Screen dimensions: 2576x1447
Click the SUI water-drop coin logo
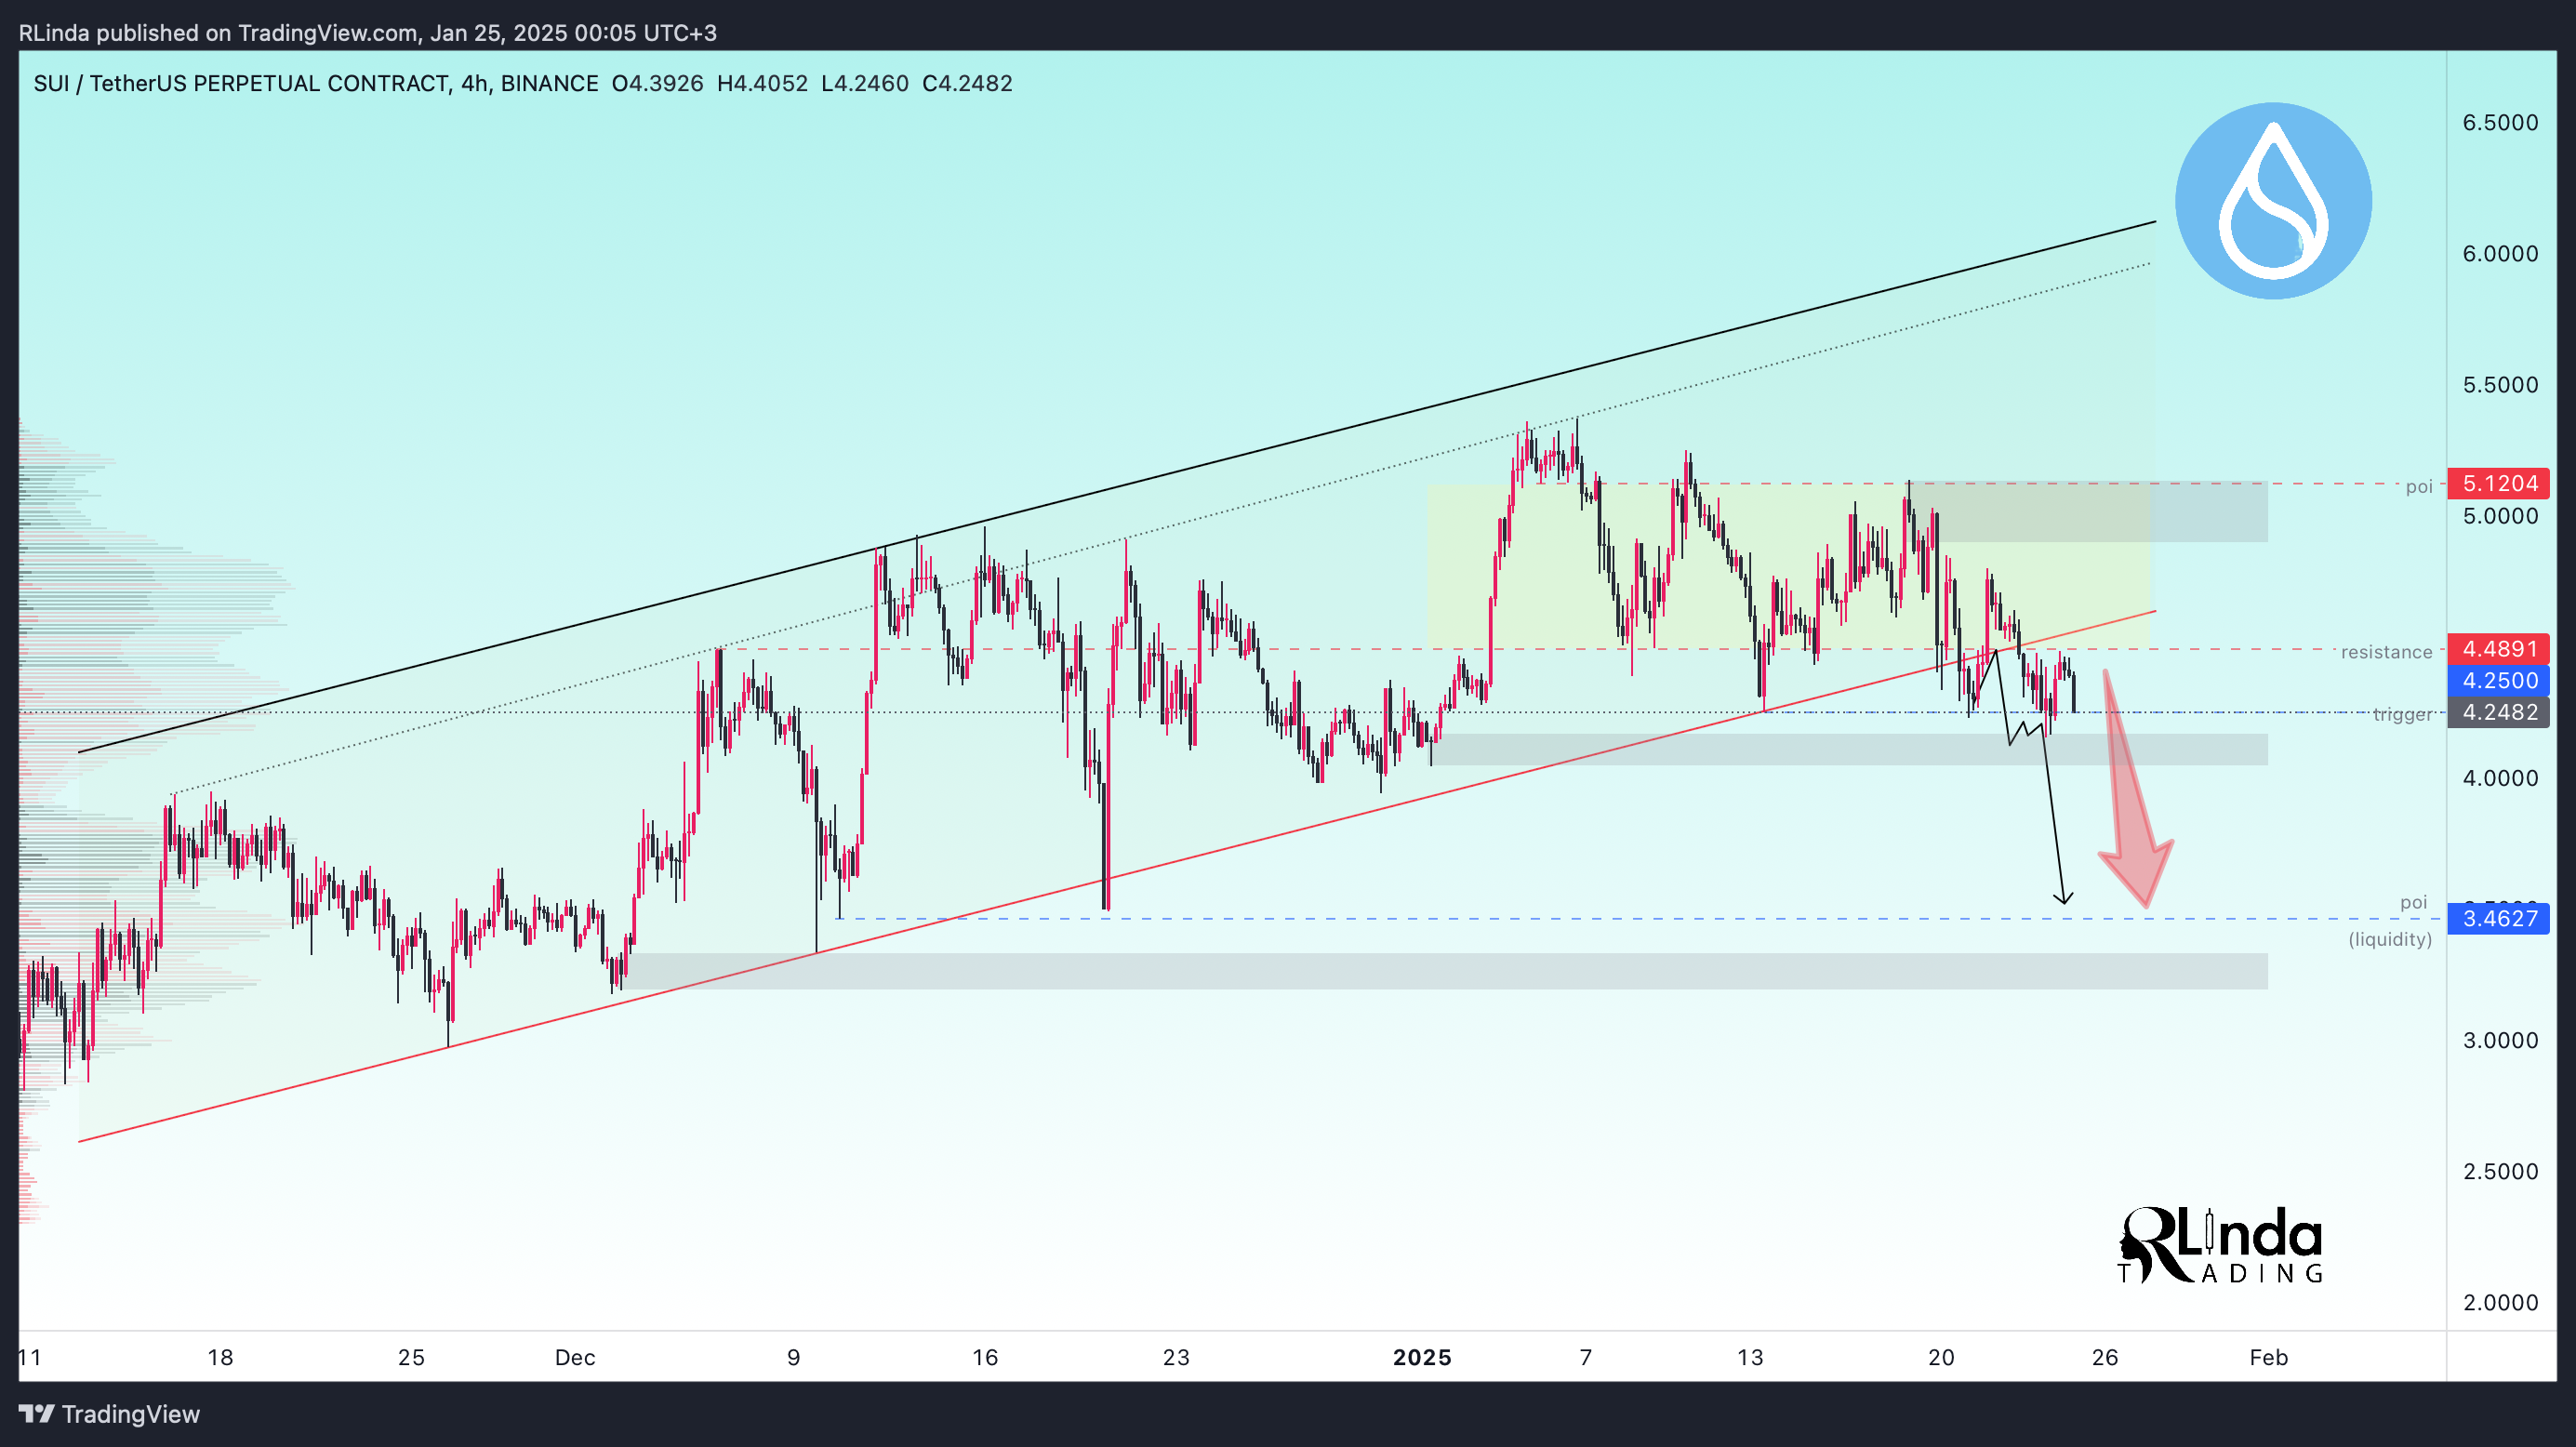2273,201
